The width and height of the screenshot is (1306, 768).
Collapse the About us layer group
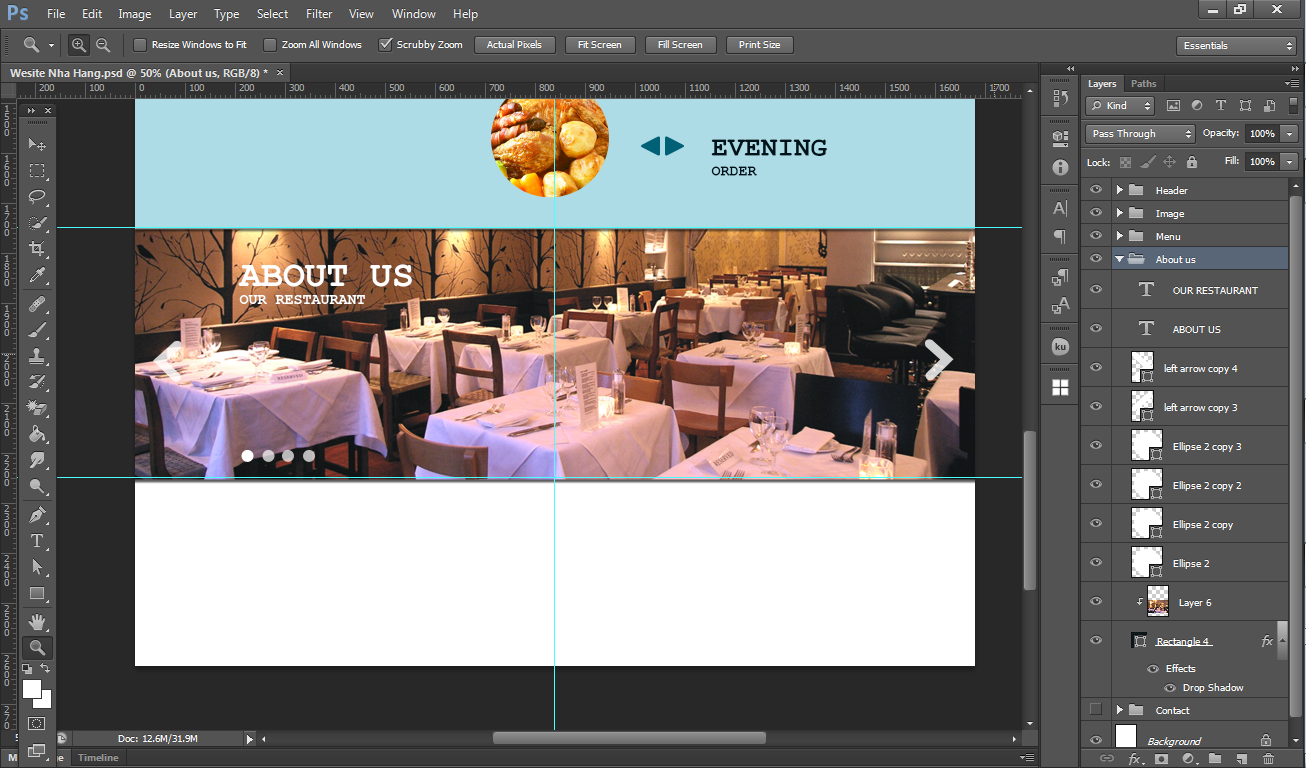pos(1119,259)
